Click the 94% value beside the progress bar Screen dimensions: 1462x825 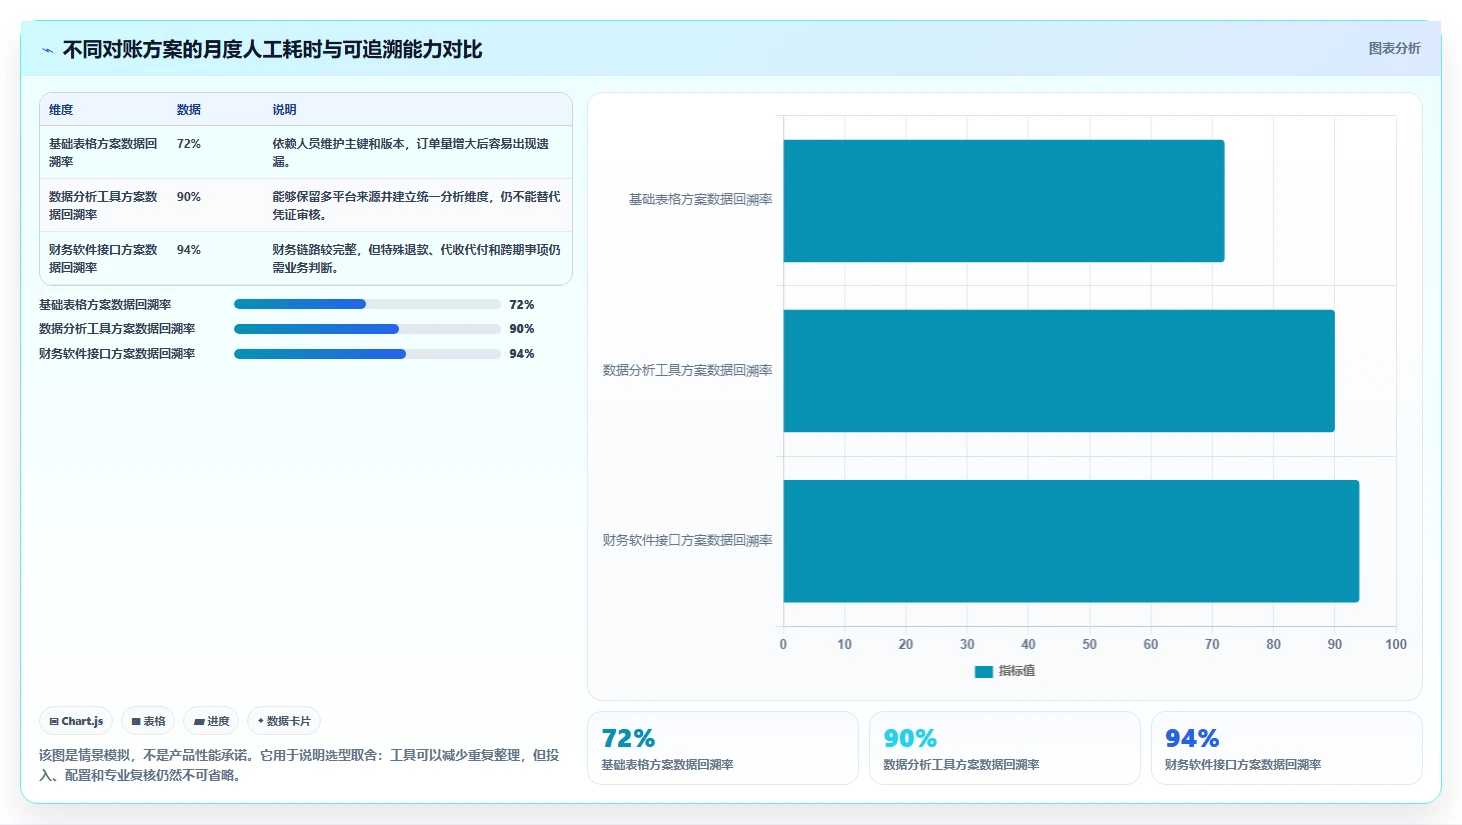(522, 354)
